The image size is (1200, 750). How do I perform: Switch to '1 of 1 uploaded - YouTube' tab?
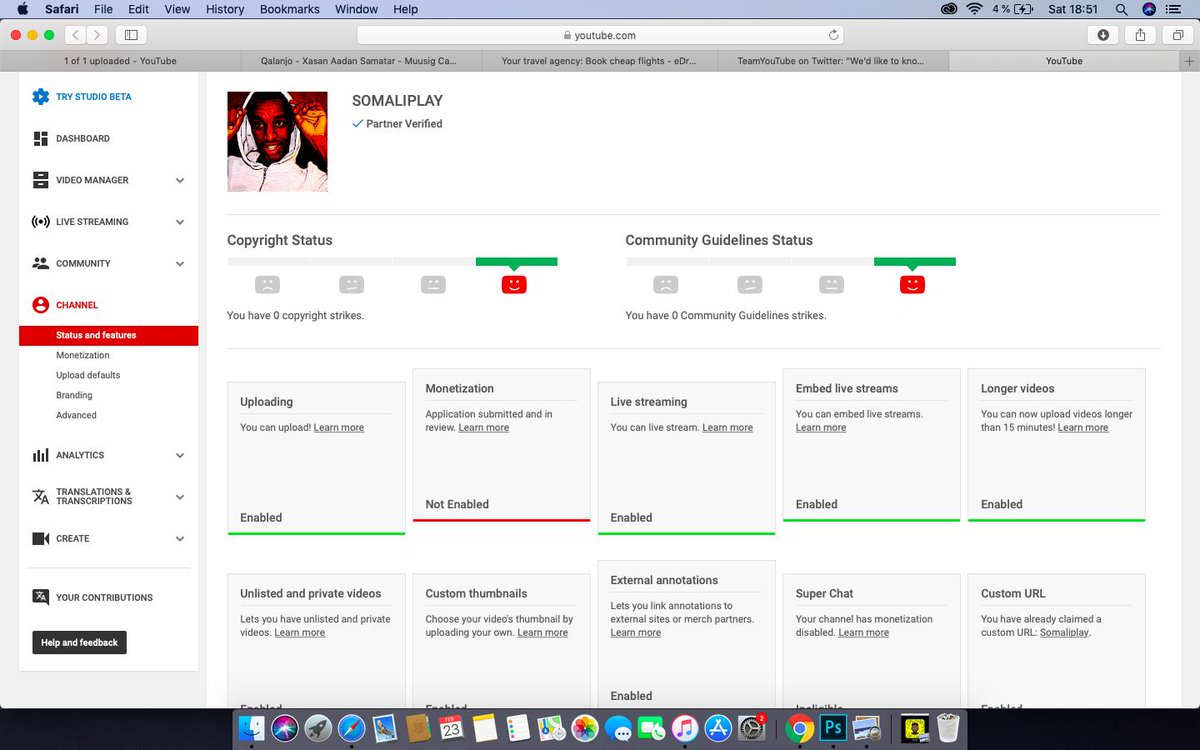[x=120, y=61]
